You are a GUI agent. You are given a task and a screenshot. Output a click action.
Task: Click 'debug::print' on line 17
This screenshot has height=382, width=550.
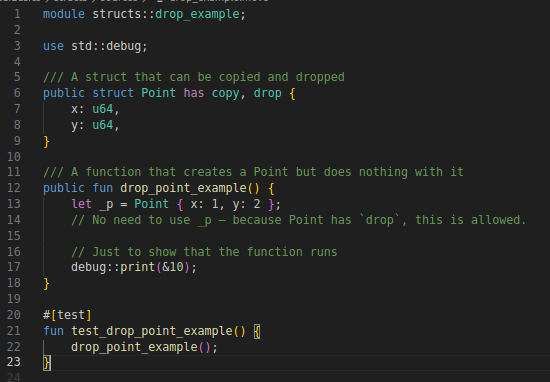[x=113, y=267]
